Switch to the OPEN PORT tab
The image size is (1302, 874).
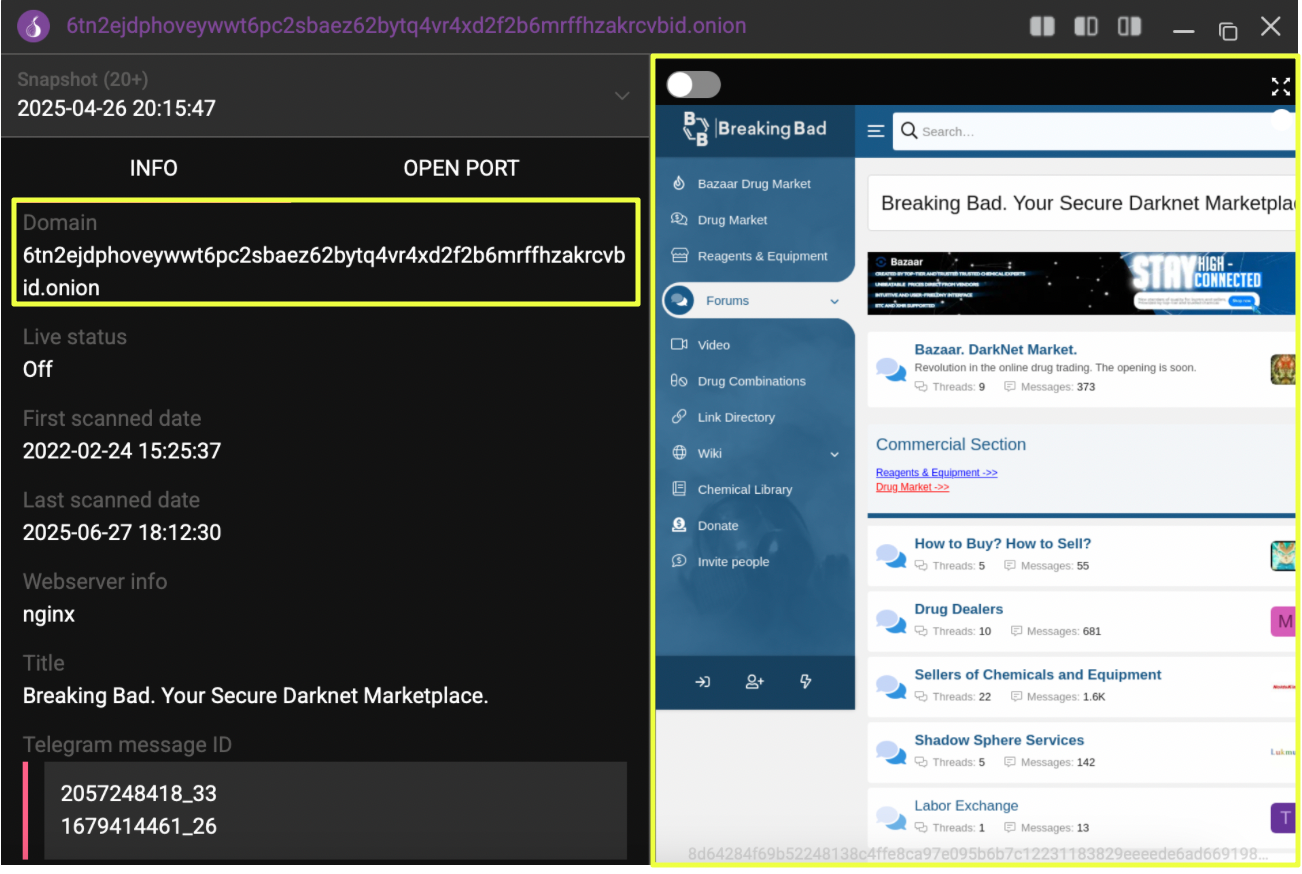pos(461,168)
